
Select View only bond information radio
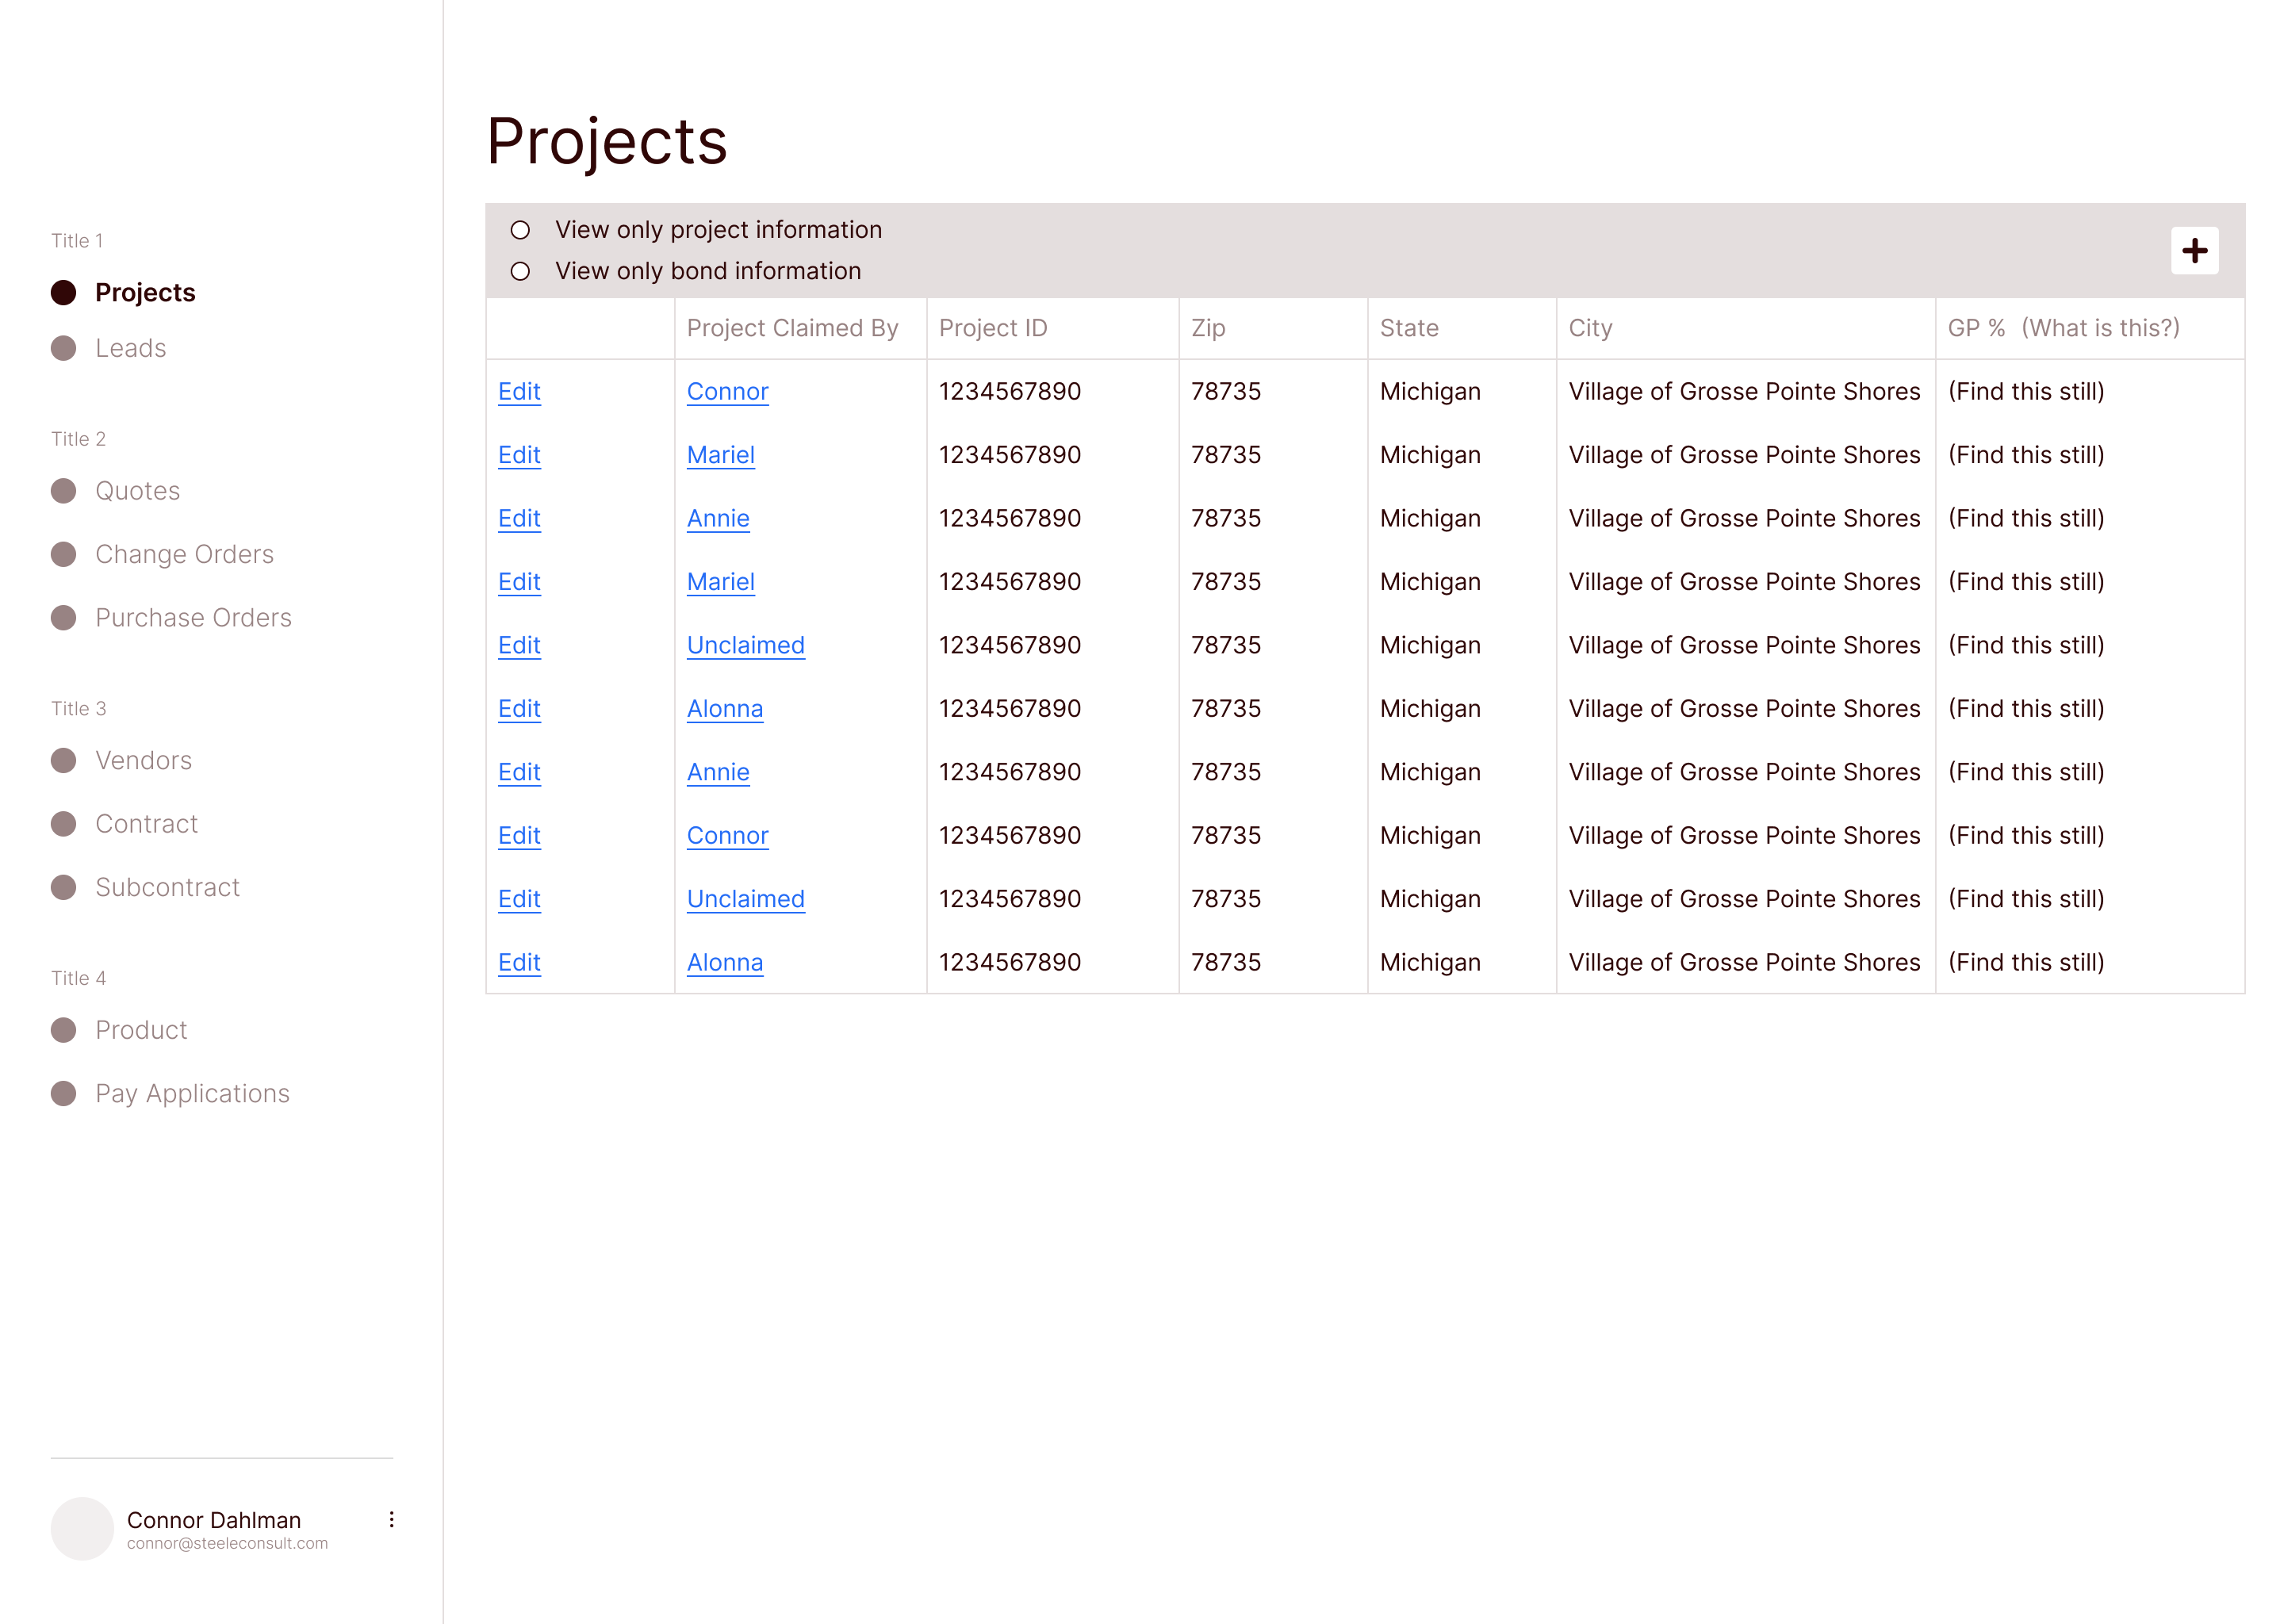coord(520,271)
